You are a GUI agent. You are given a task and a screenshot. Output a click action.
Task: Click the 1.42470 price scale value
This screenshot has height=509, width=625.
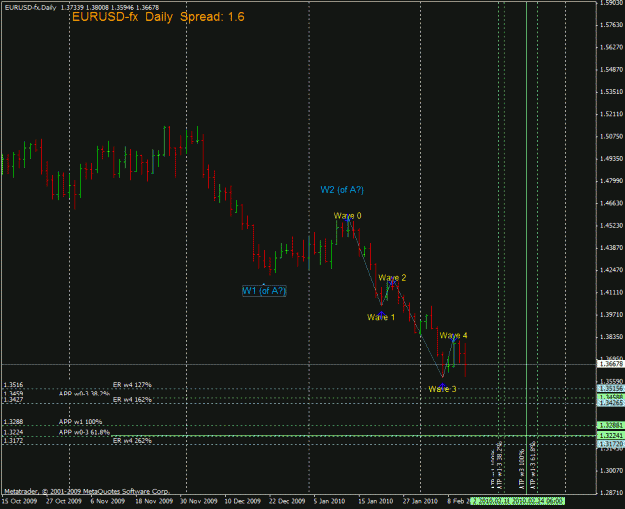tap(611, 270)
